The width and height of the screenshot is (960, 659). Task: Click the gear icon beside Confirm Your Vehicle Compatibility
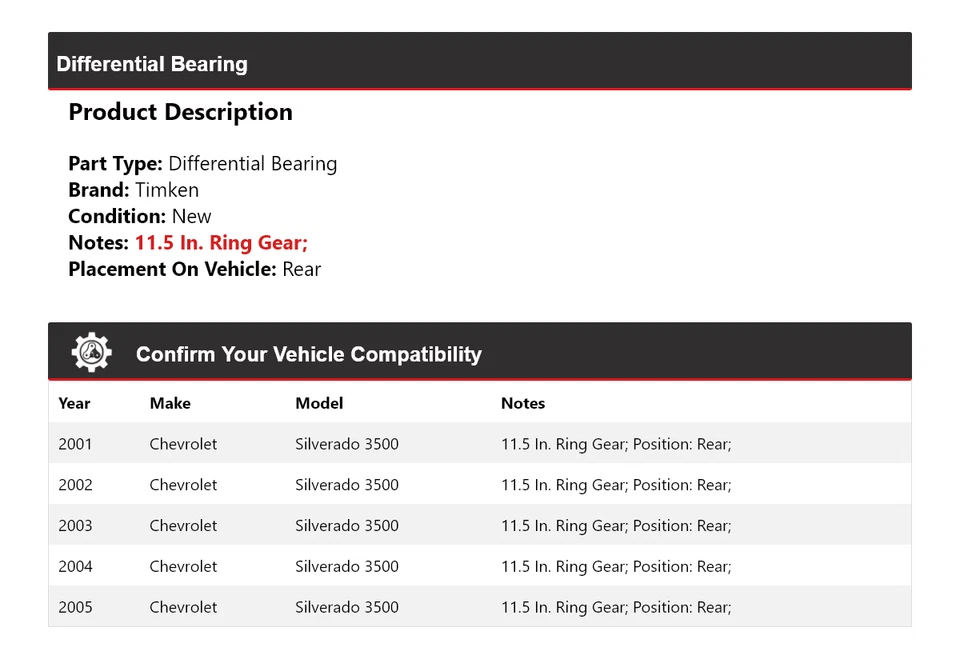click(91, 353)
